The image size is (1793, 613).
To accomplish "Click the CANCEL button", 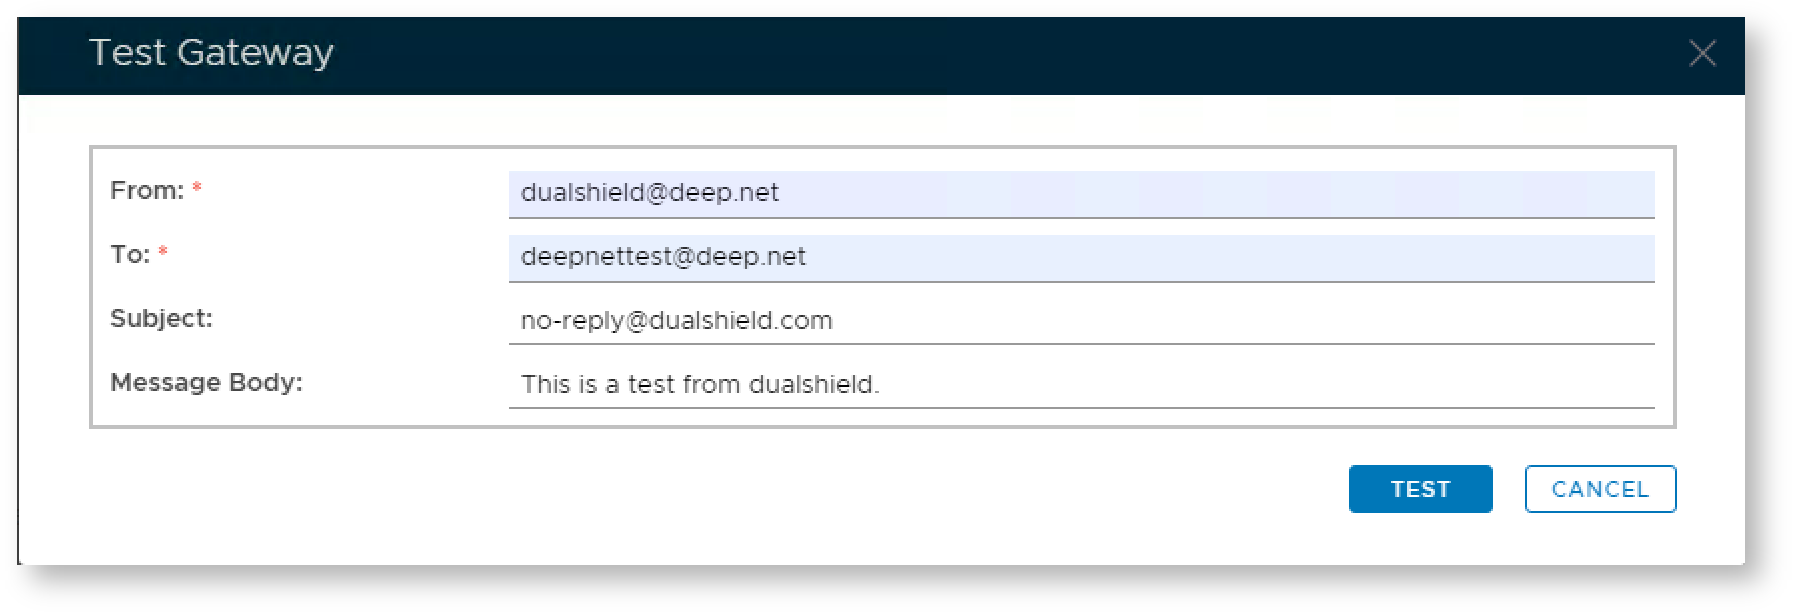I will click(1599, 489).
